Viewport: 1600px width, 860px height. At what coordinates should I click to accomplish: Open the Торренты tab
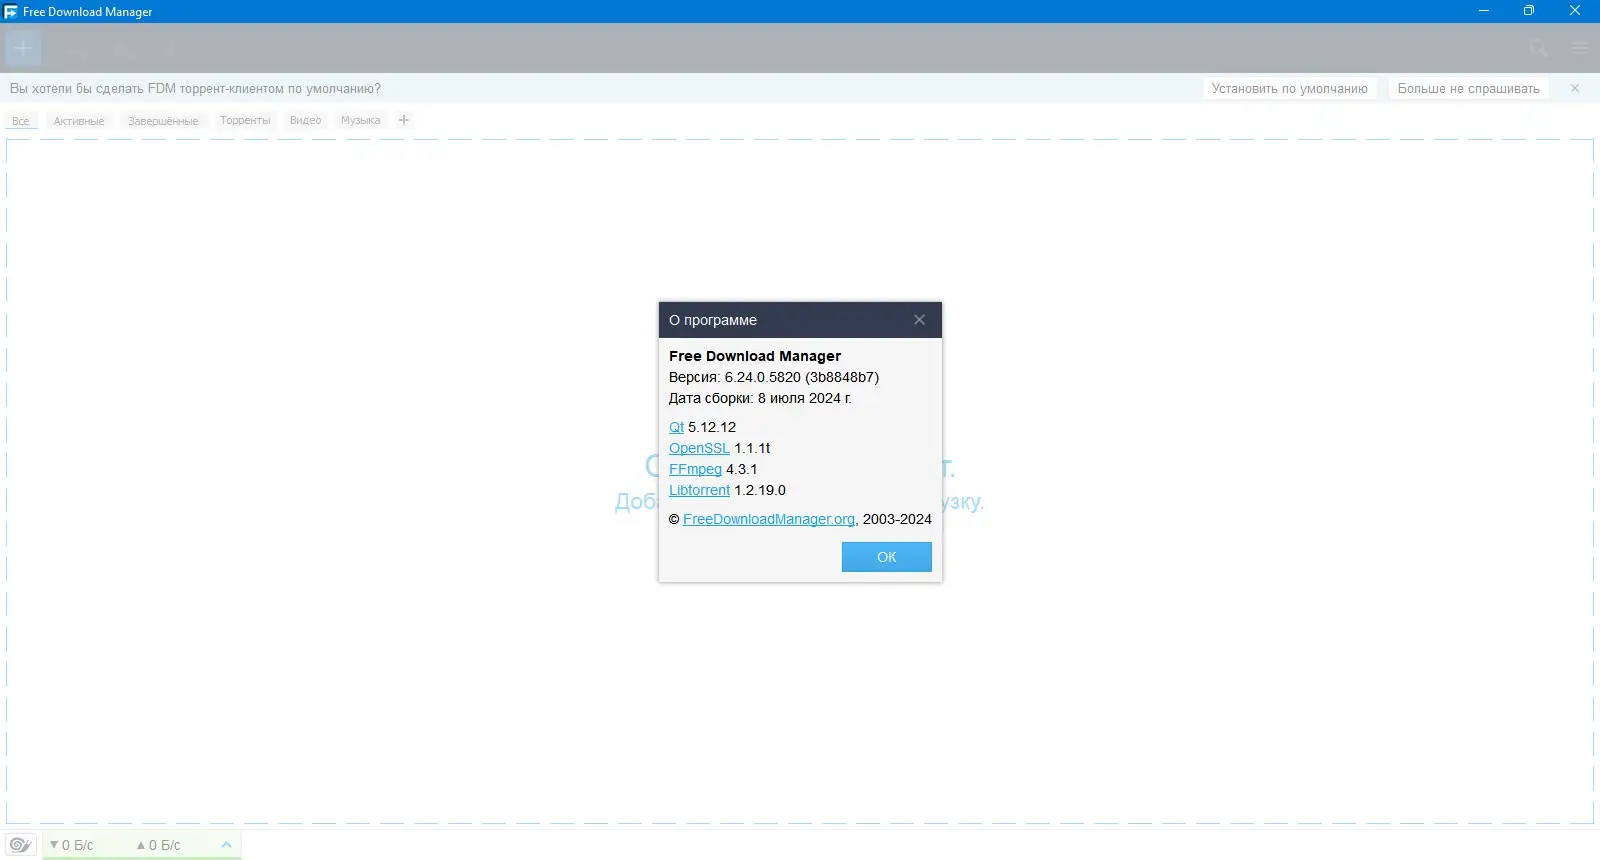(x=245, y=120)
